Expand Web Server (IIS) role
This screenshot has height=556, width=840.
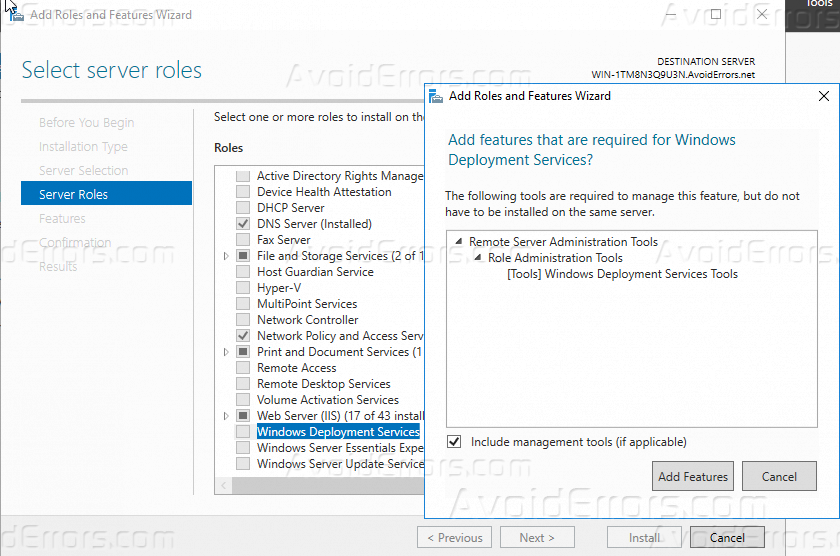(x=227, y=416)
